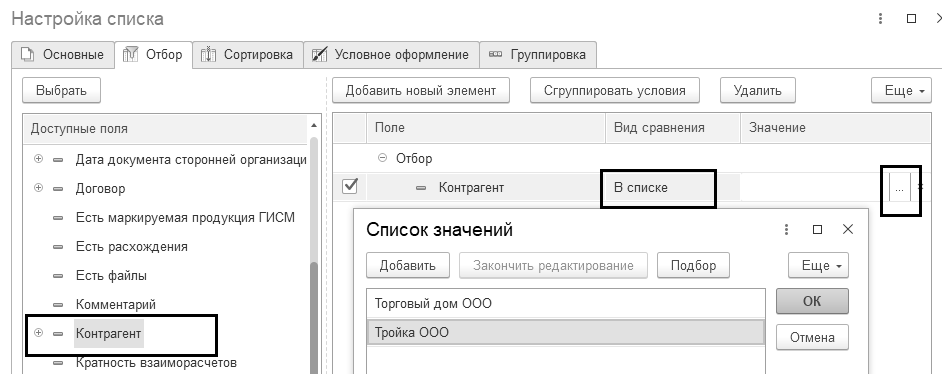942x374 pixels.
Task: Expand the Договор field node
Action: coord(38,188)
